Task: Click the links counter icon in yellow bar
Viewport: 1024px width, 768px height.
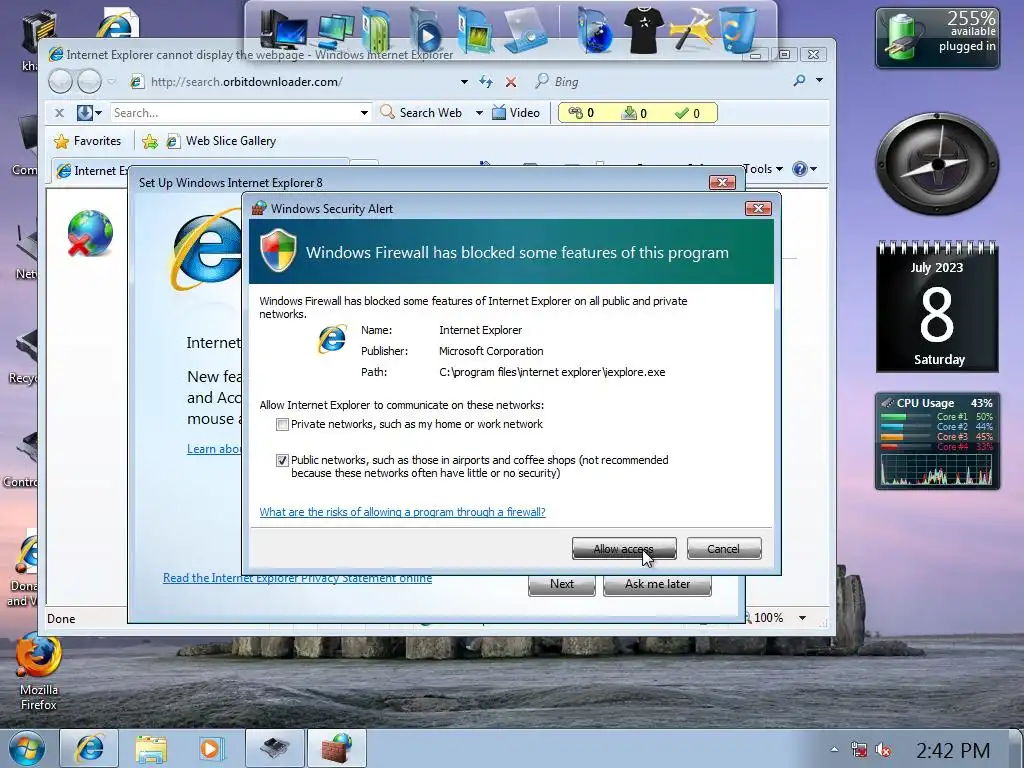Action: tap(575, 113)
